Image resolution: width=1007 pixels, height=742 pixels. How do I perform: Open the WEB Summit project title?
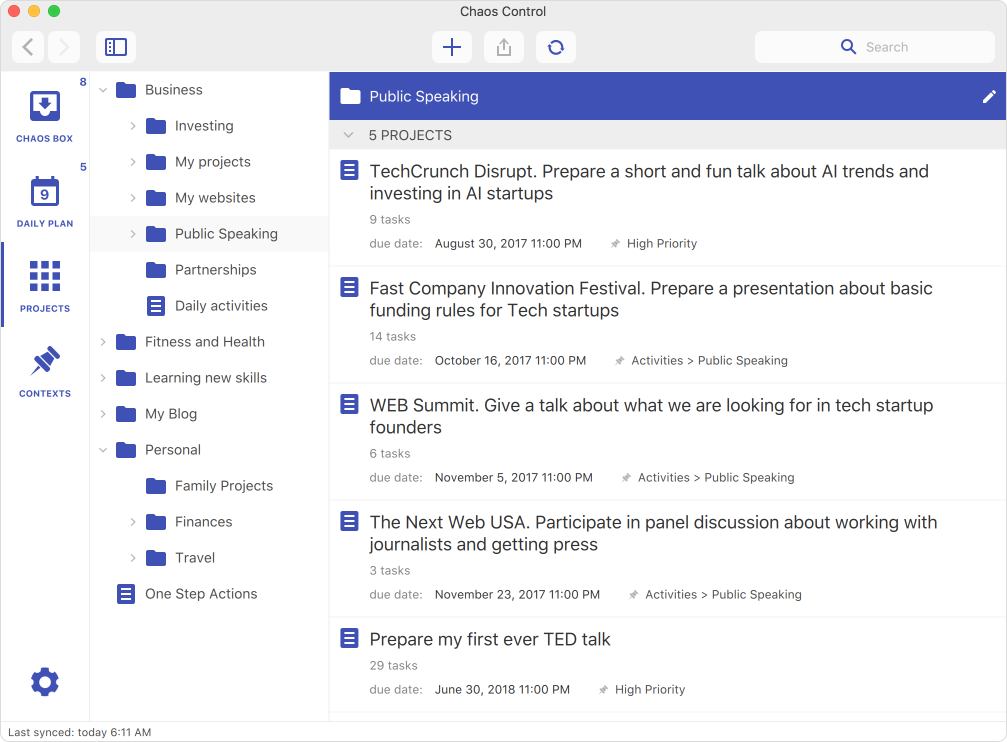click(651, 416)
